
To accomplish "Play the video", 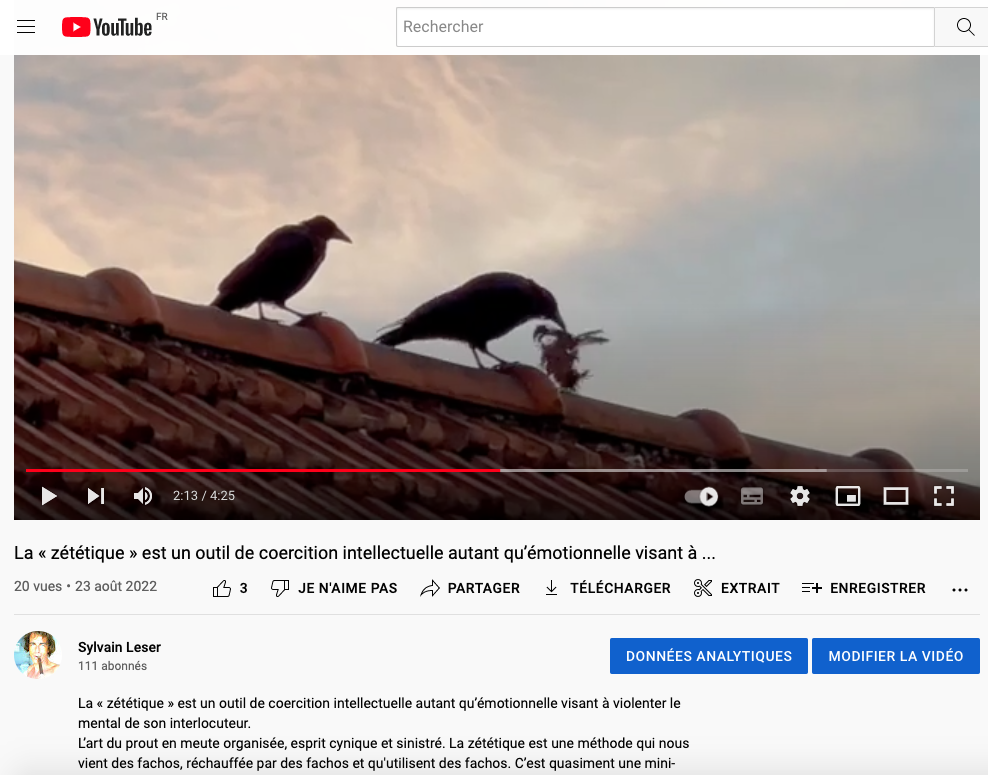I will (x=49, y=496).
